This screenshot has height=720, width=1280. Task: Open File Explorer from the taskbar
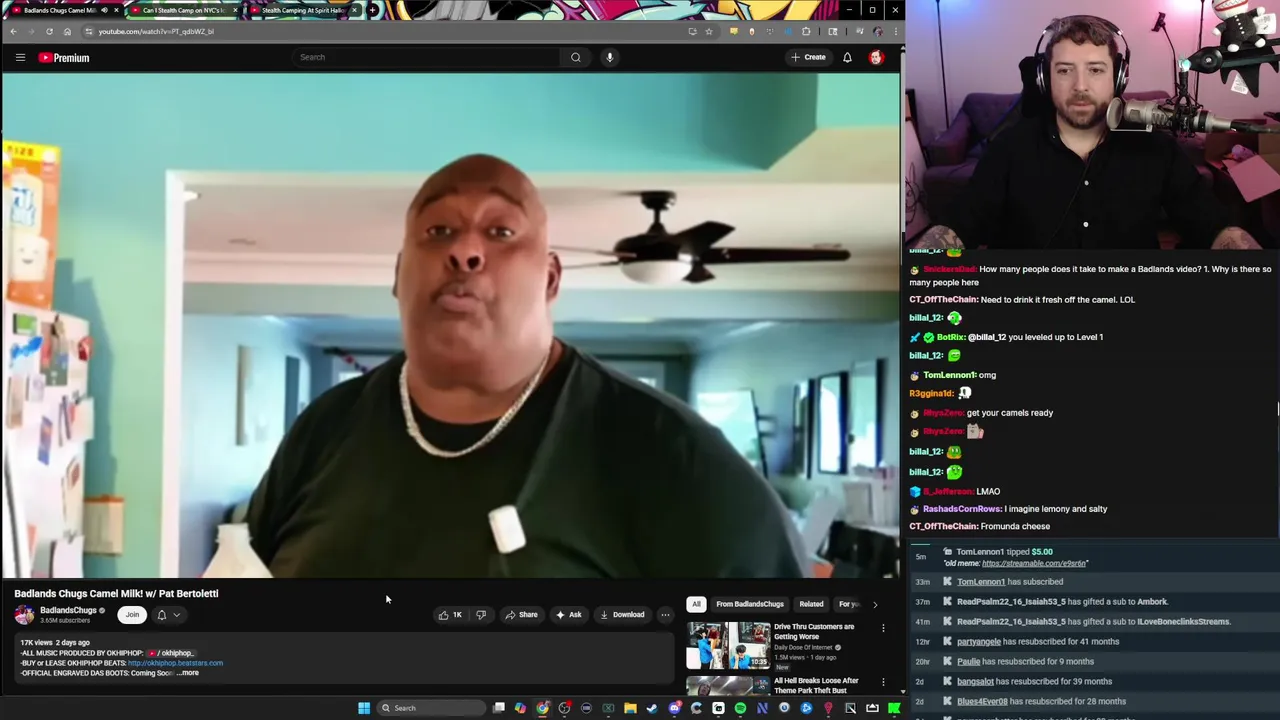[x=630, y=708]
